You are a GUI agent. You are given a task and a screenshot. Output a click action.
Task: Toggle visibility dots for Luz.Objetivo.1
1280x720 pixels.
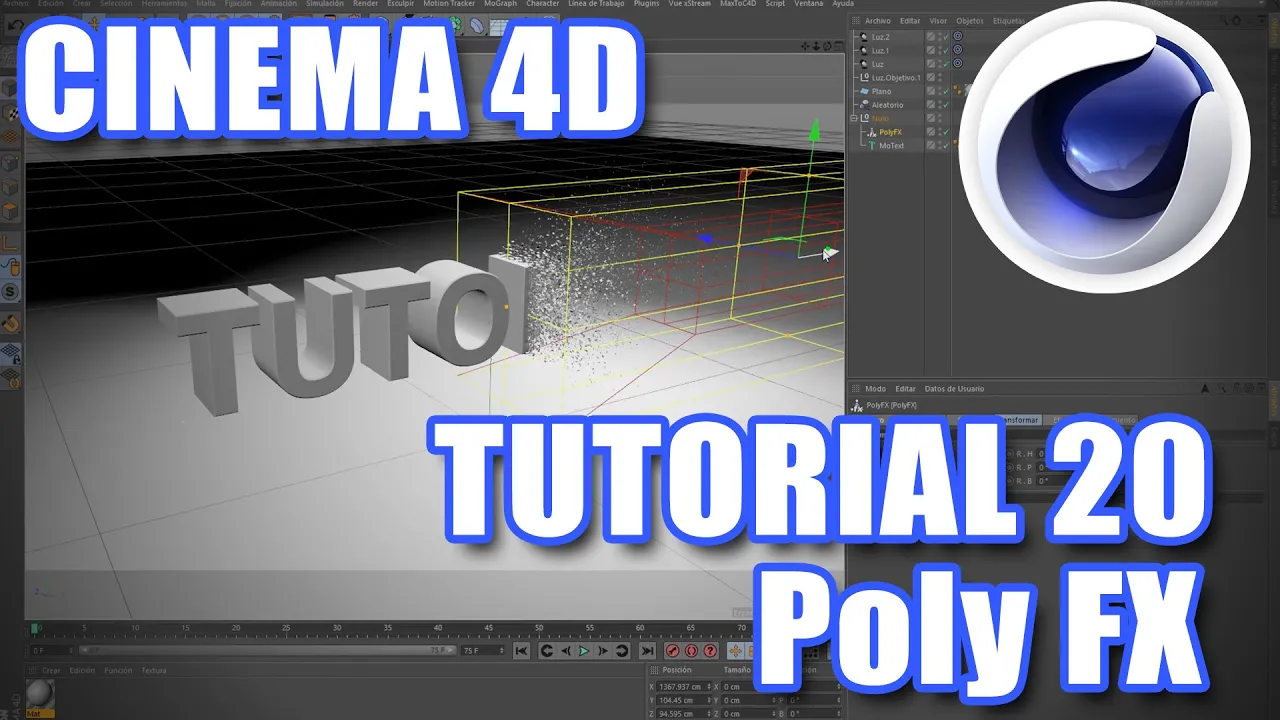pos(940,77)
